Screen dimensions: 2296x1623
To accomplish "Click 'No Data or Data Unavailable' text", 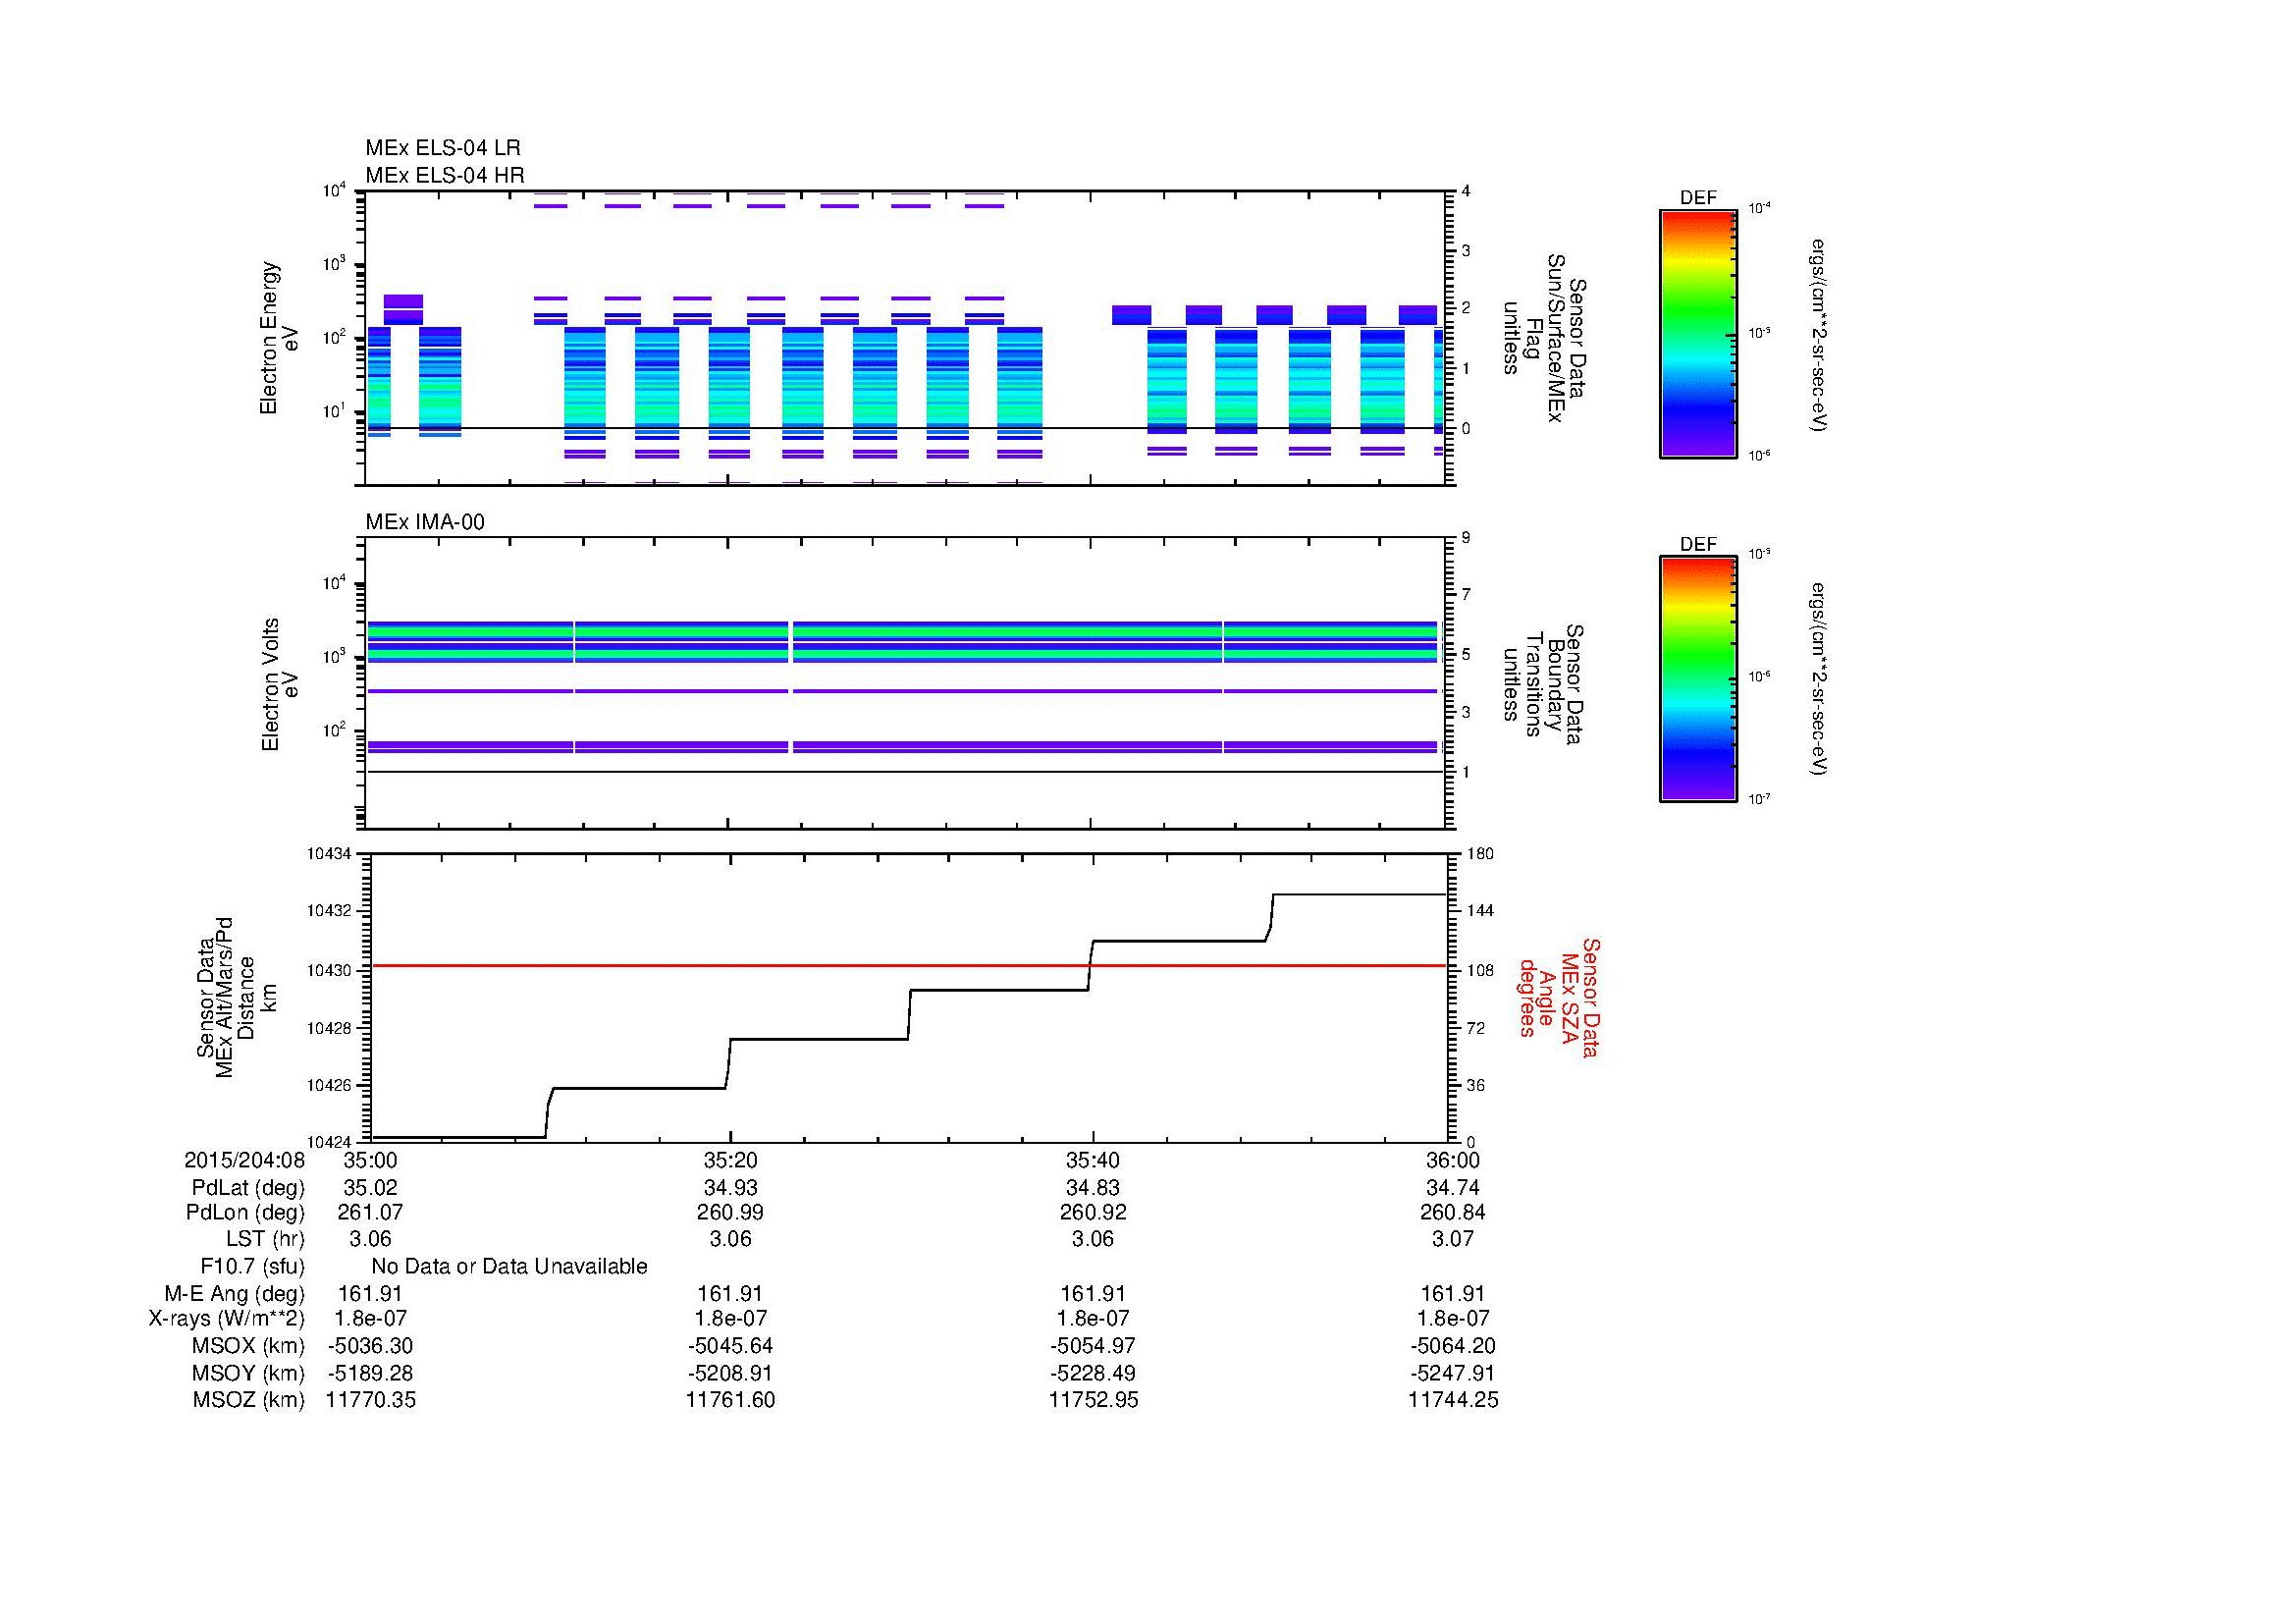I will coord(509,1267).
